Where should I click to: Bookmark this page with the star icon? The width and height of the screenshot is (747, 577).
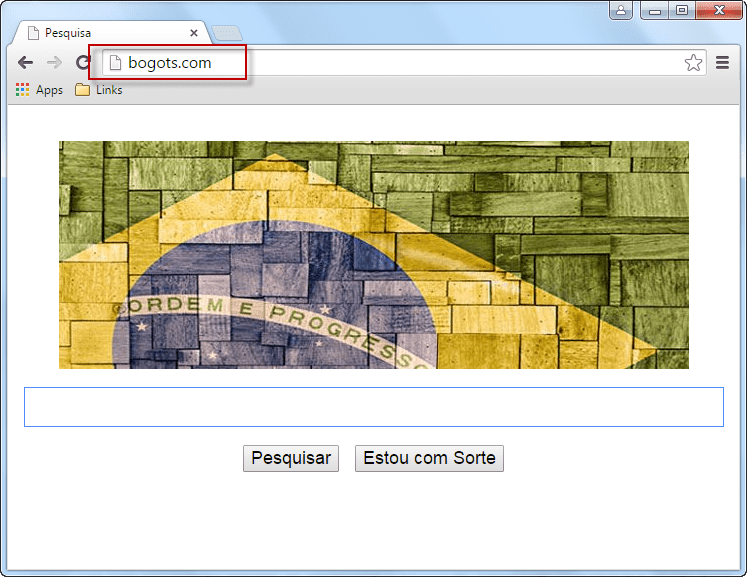[x=693, y=62]
